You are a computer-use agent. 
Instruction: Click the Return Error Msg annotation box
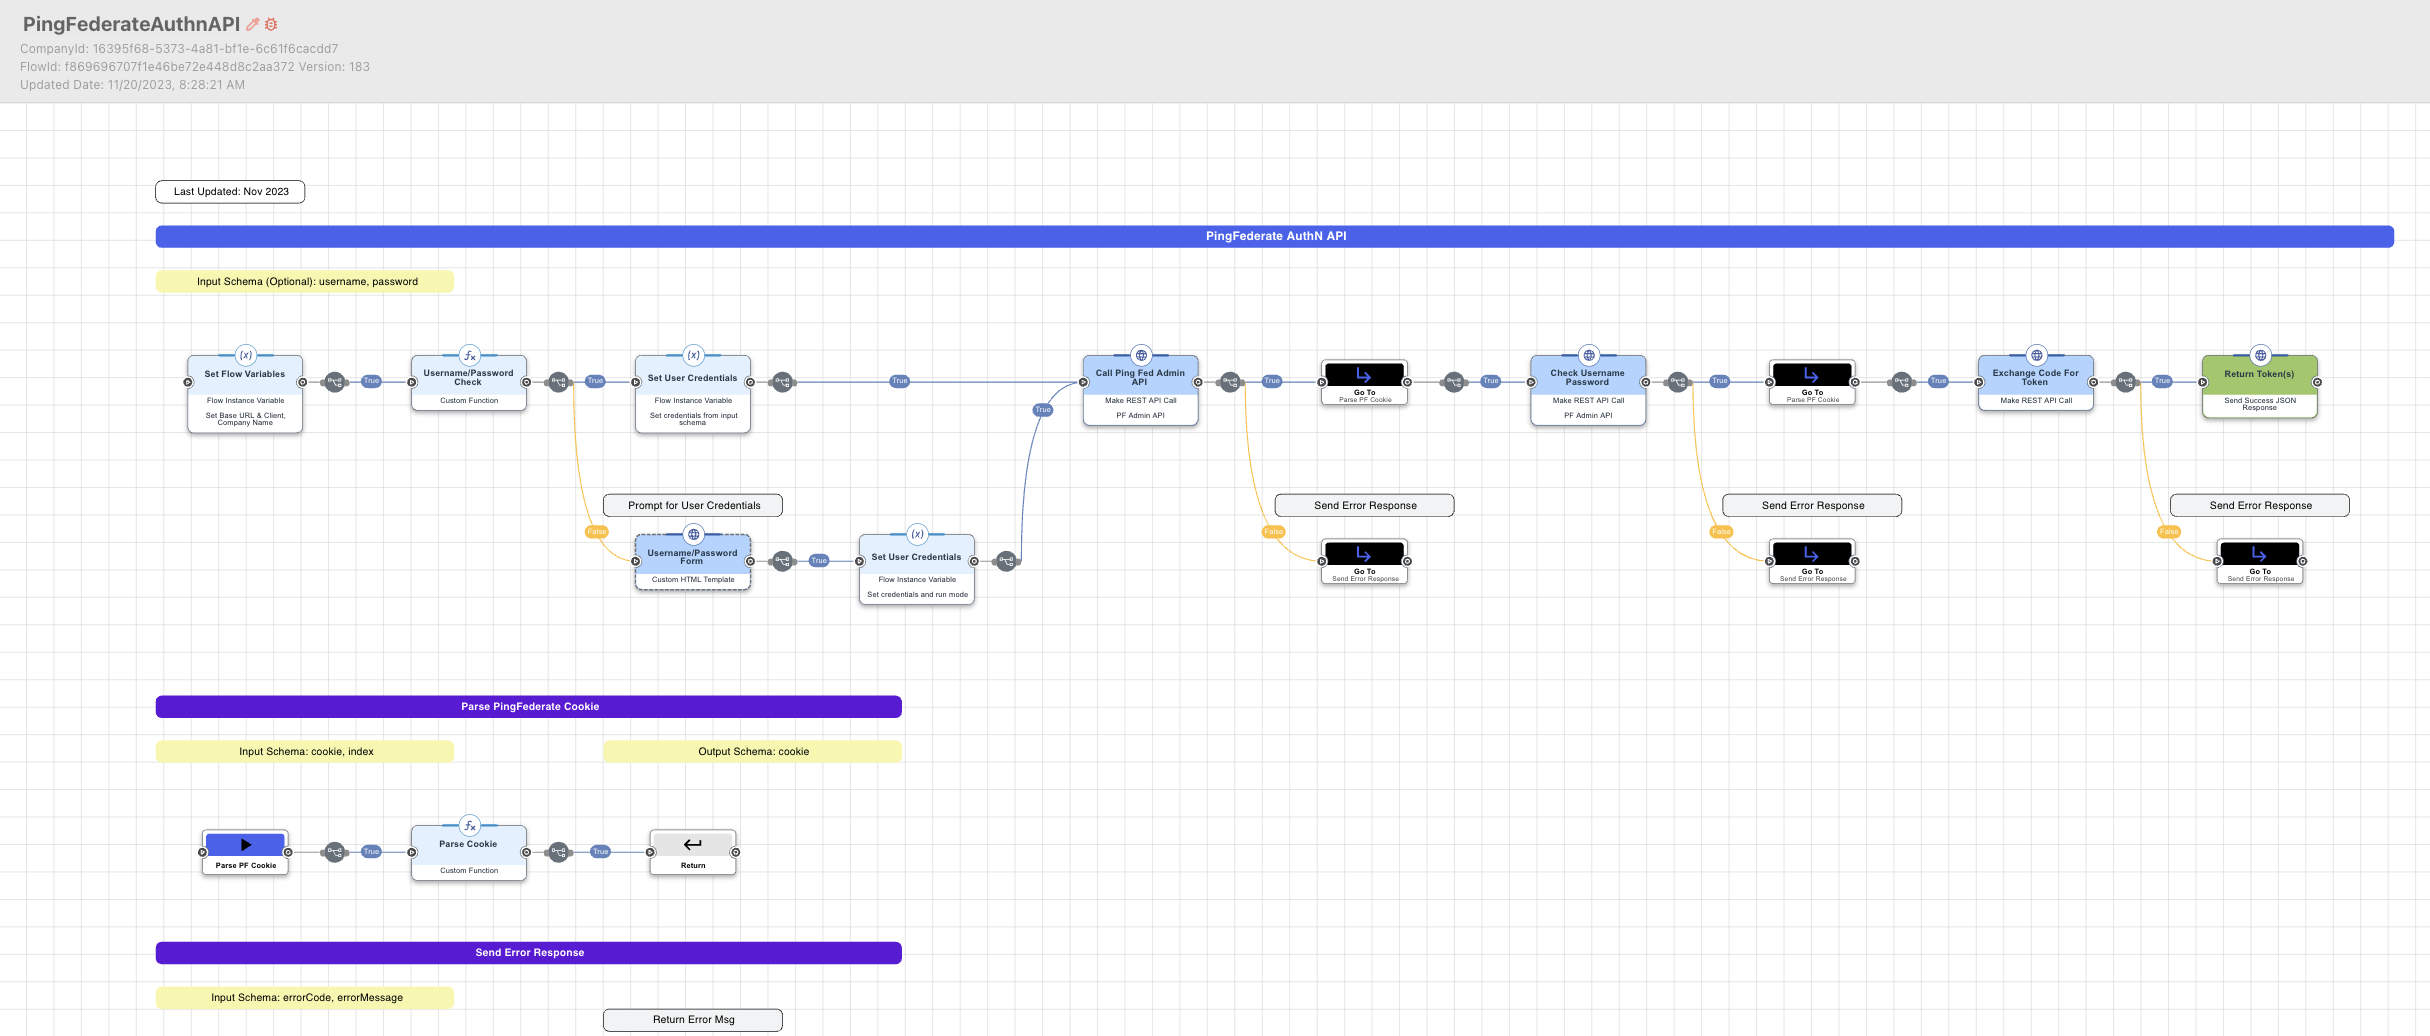693,1020
